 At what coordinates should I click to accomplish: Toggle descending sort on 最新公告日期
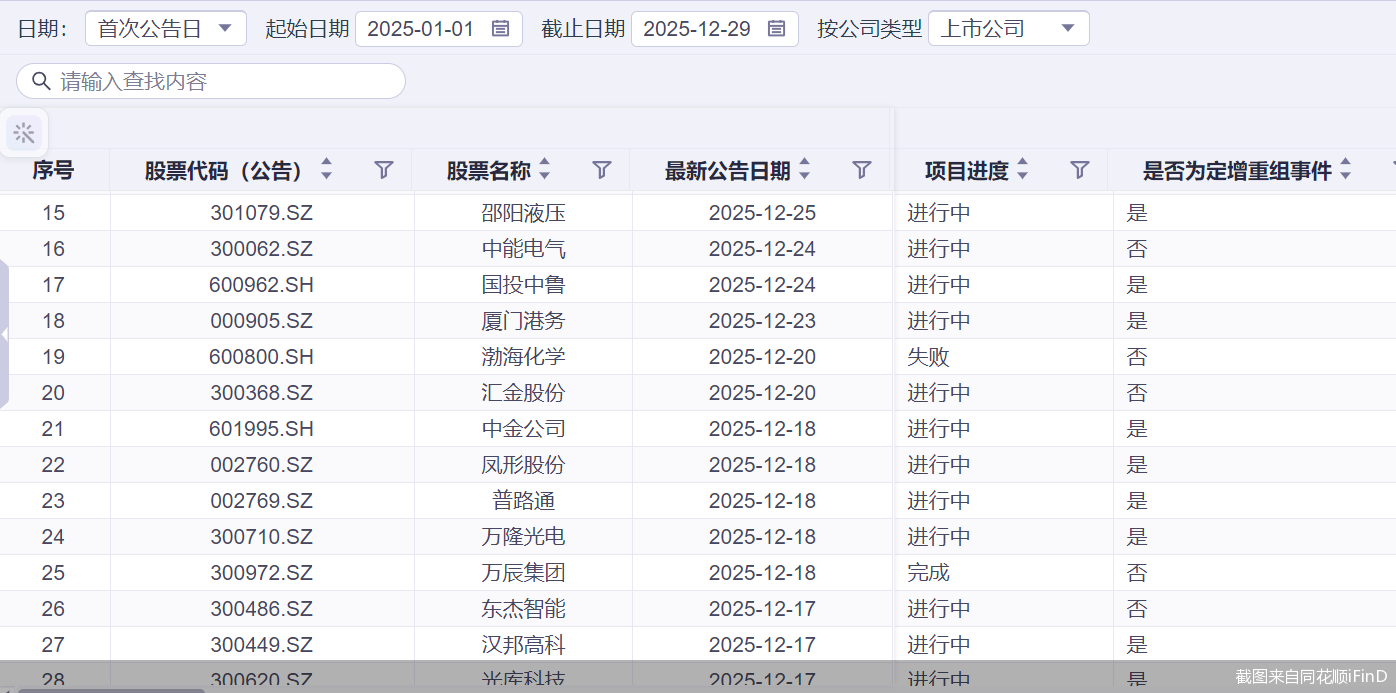(806, 176)
